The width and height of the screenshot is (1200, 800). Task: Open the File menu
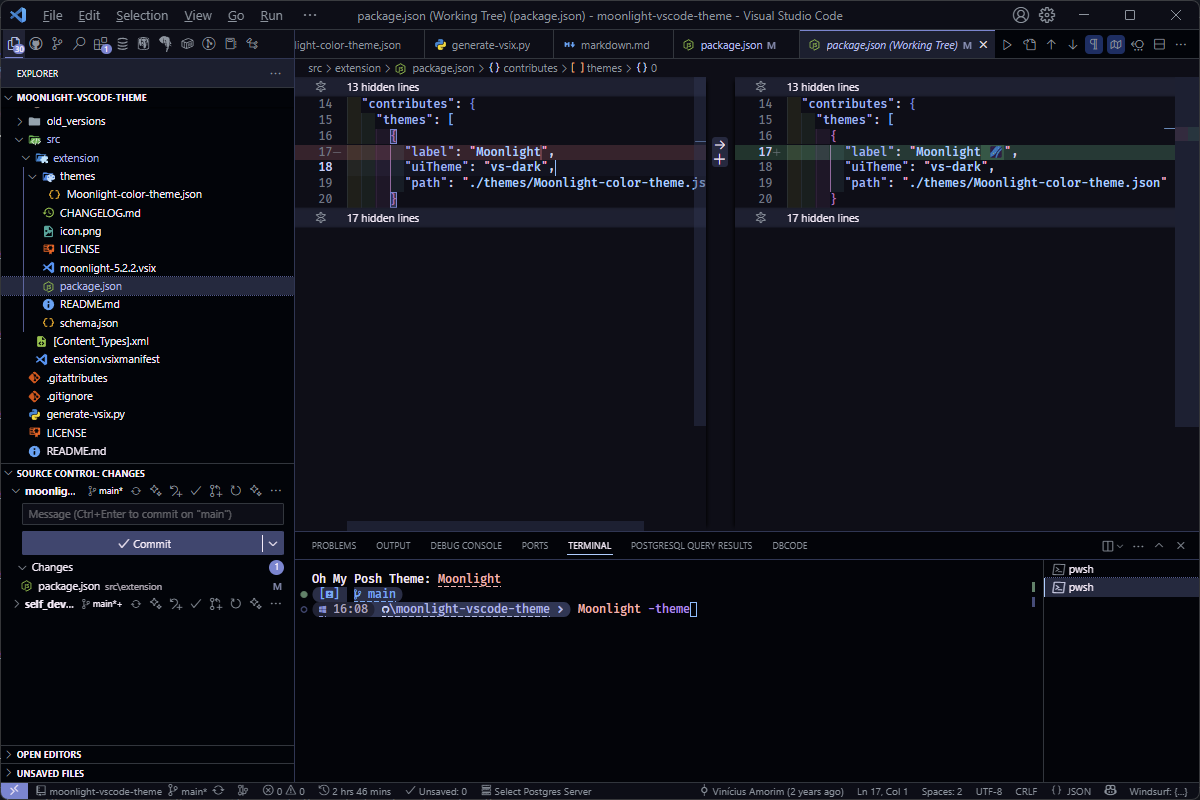click(52, 15)
